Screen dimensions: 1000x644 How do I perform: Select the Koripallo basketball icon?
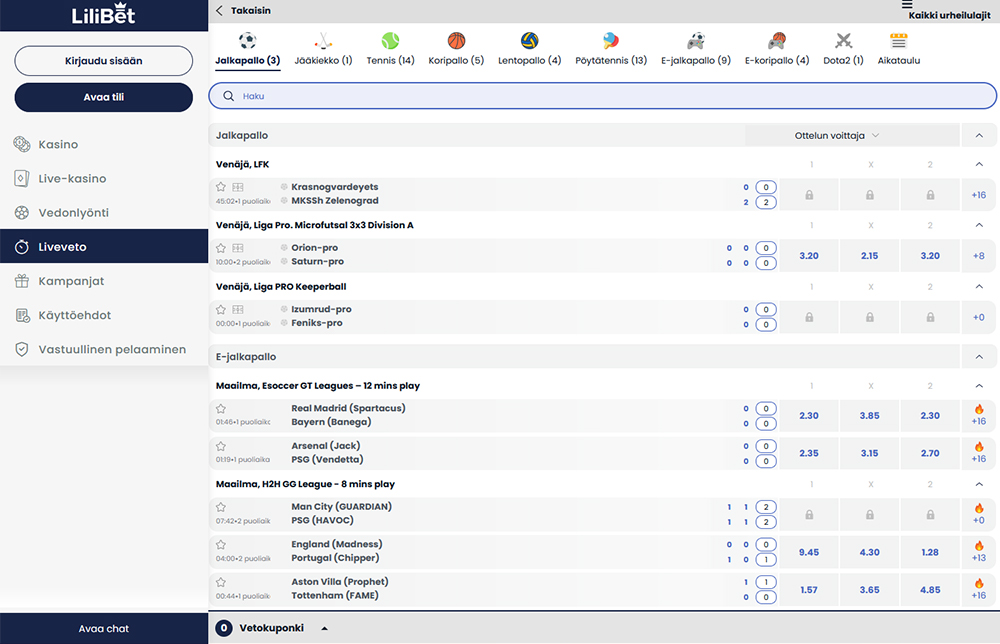pos(456,41)
